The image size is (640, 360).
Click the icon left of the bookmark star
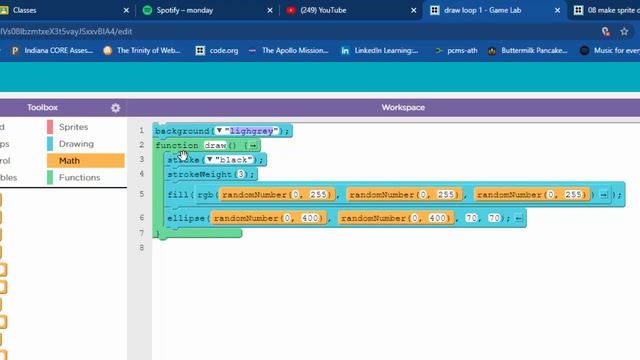click(x=606, y=31)
